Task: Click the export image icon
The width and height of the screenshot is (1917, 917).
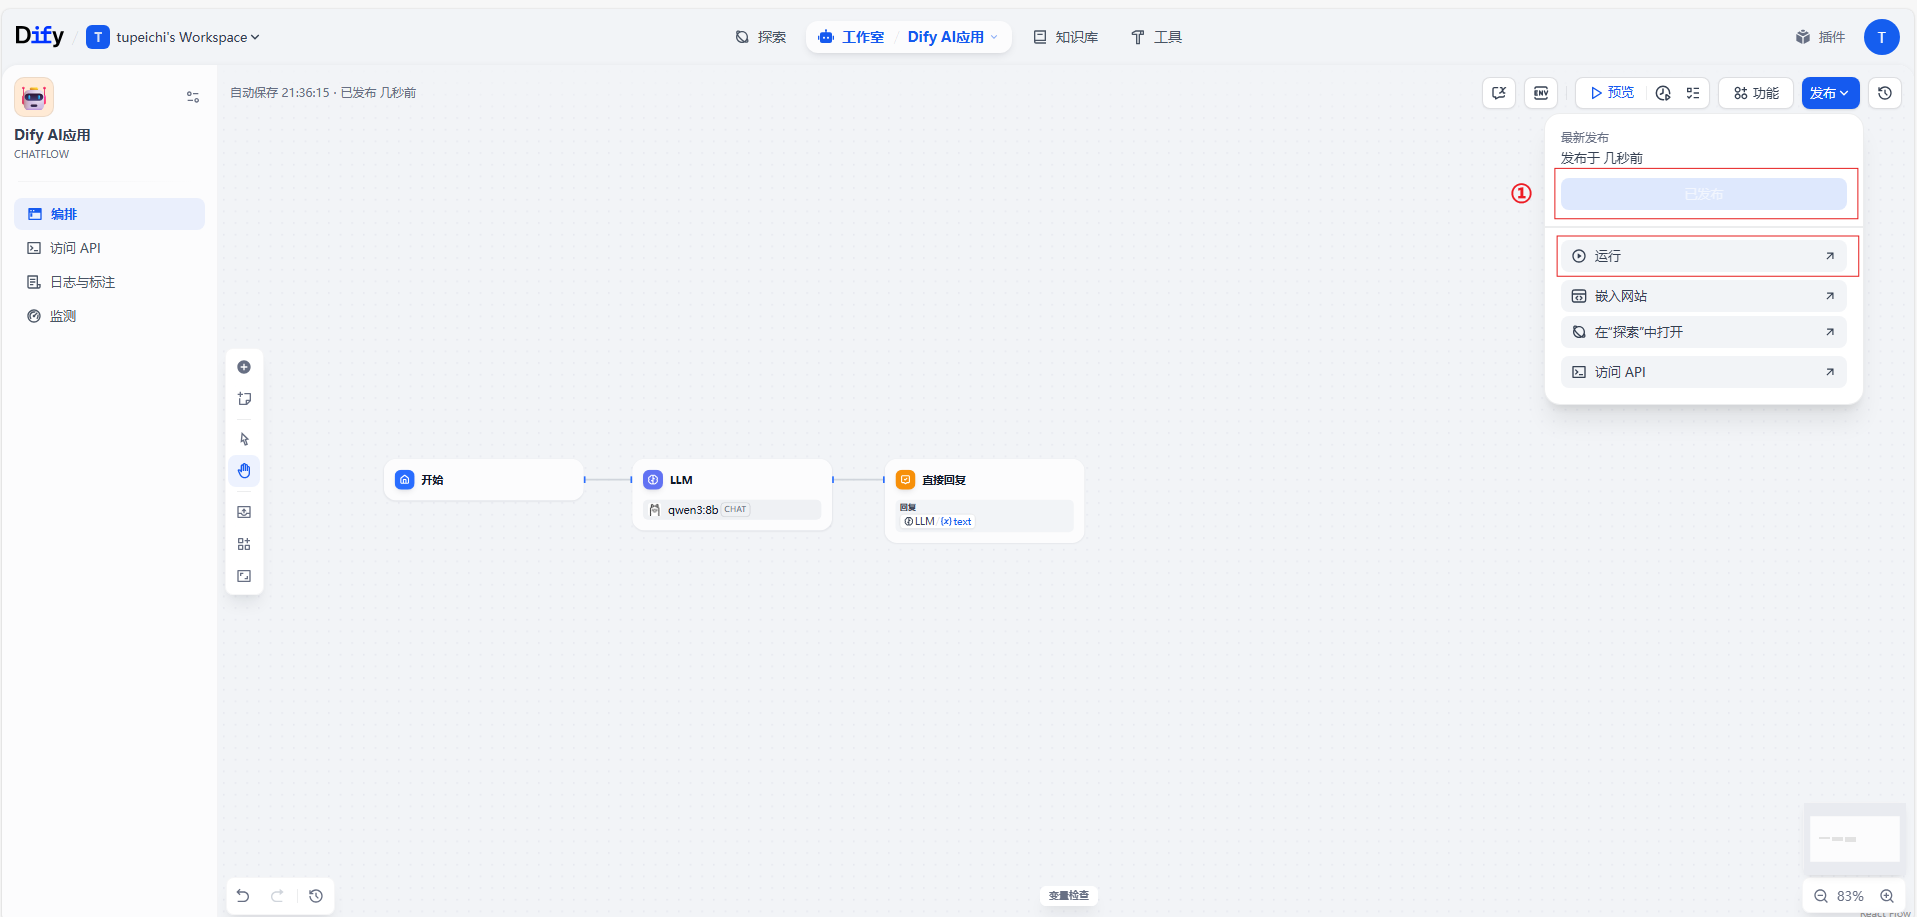Action: click(x=244, y=512)
